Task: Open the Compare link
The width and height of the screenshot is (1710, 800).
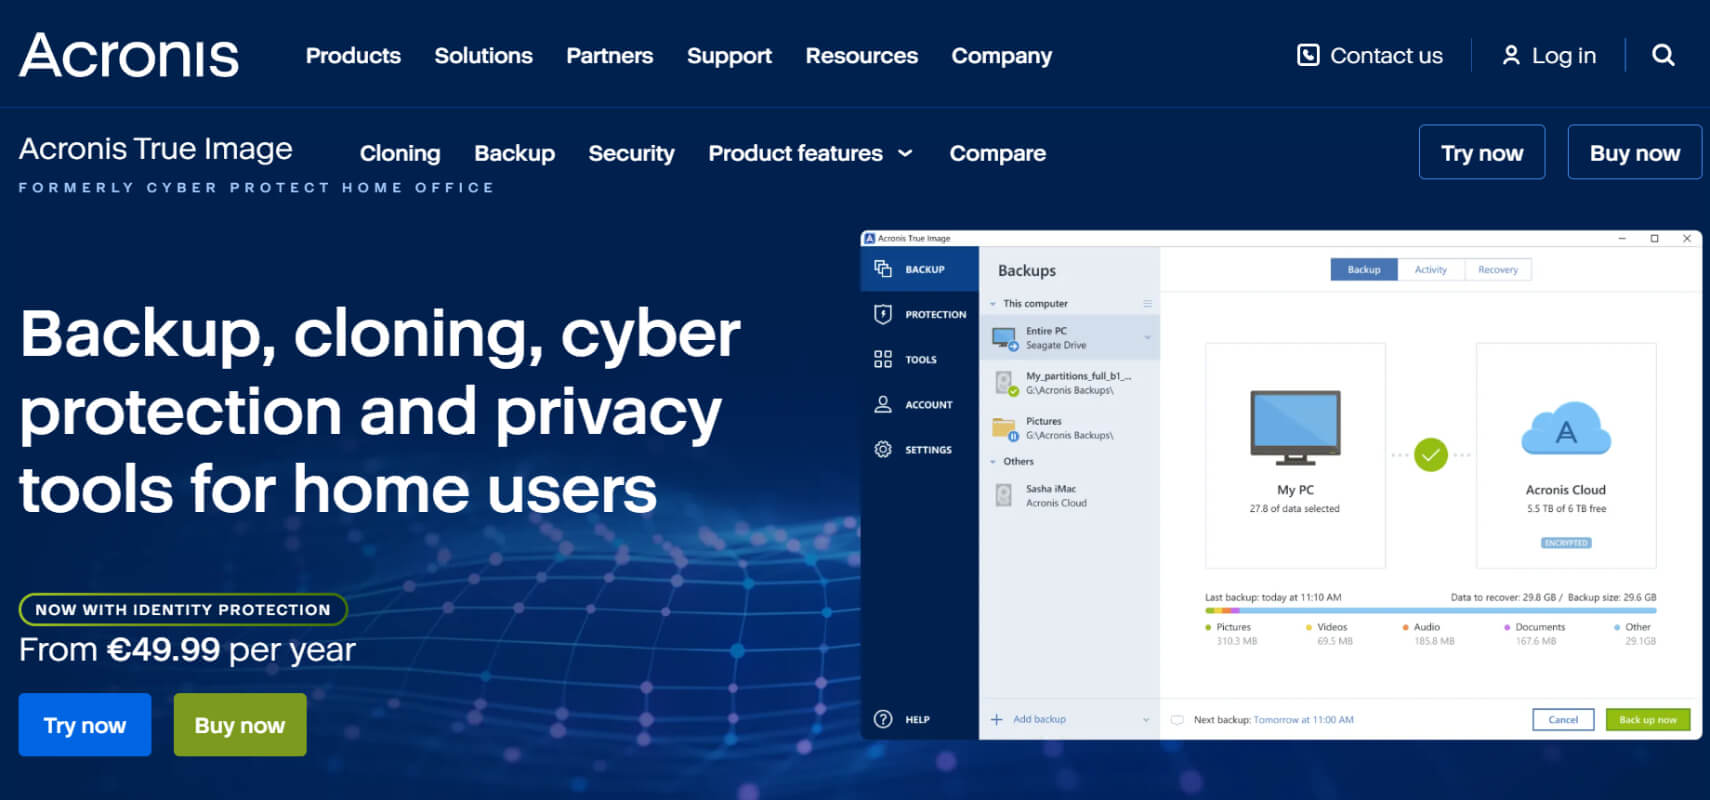Action: (997, 153)
